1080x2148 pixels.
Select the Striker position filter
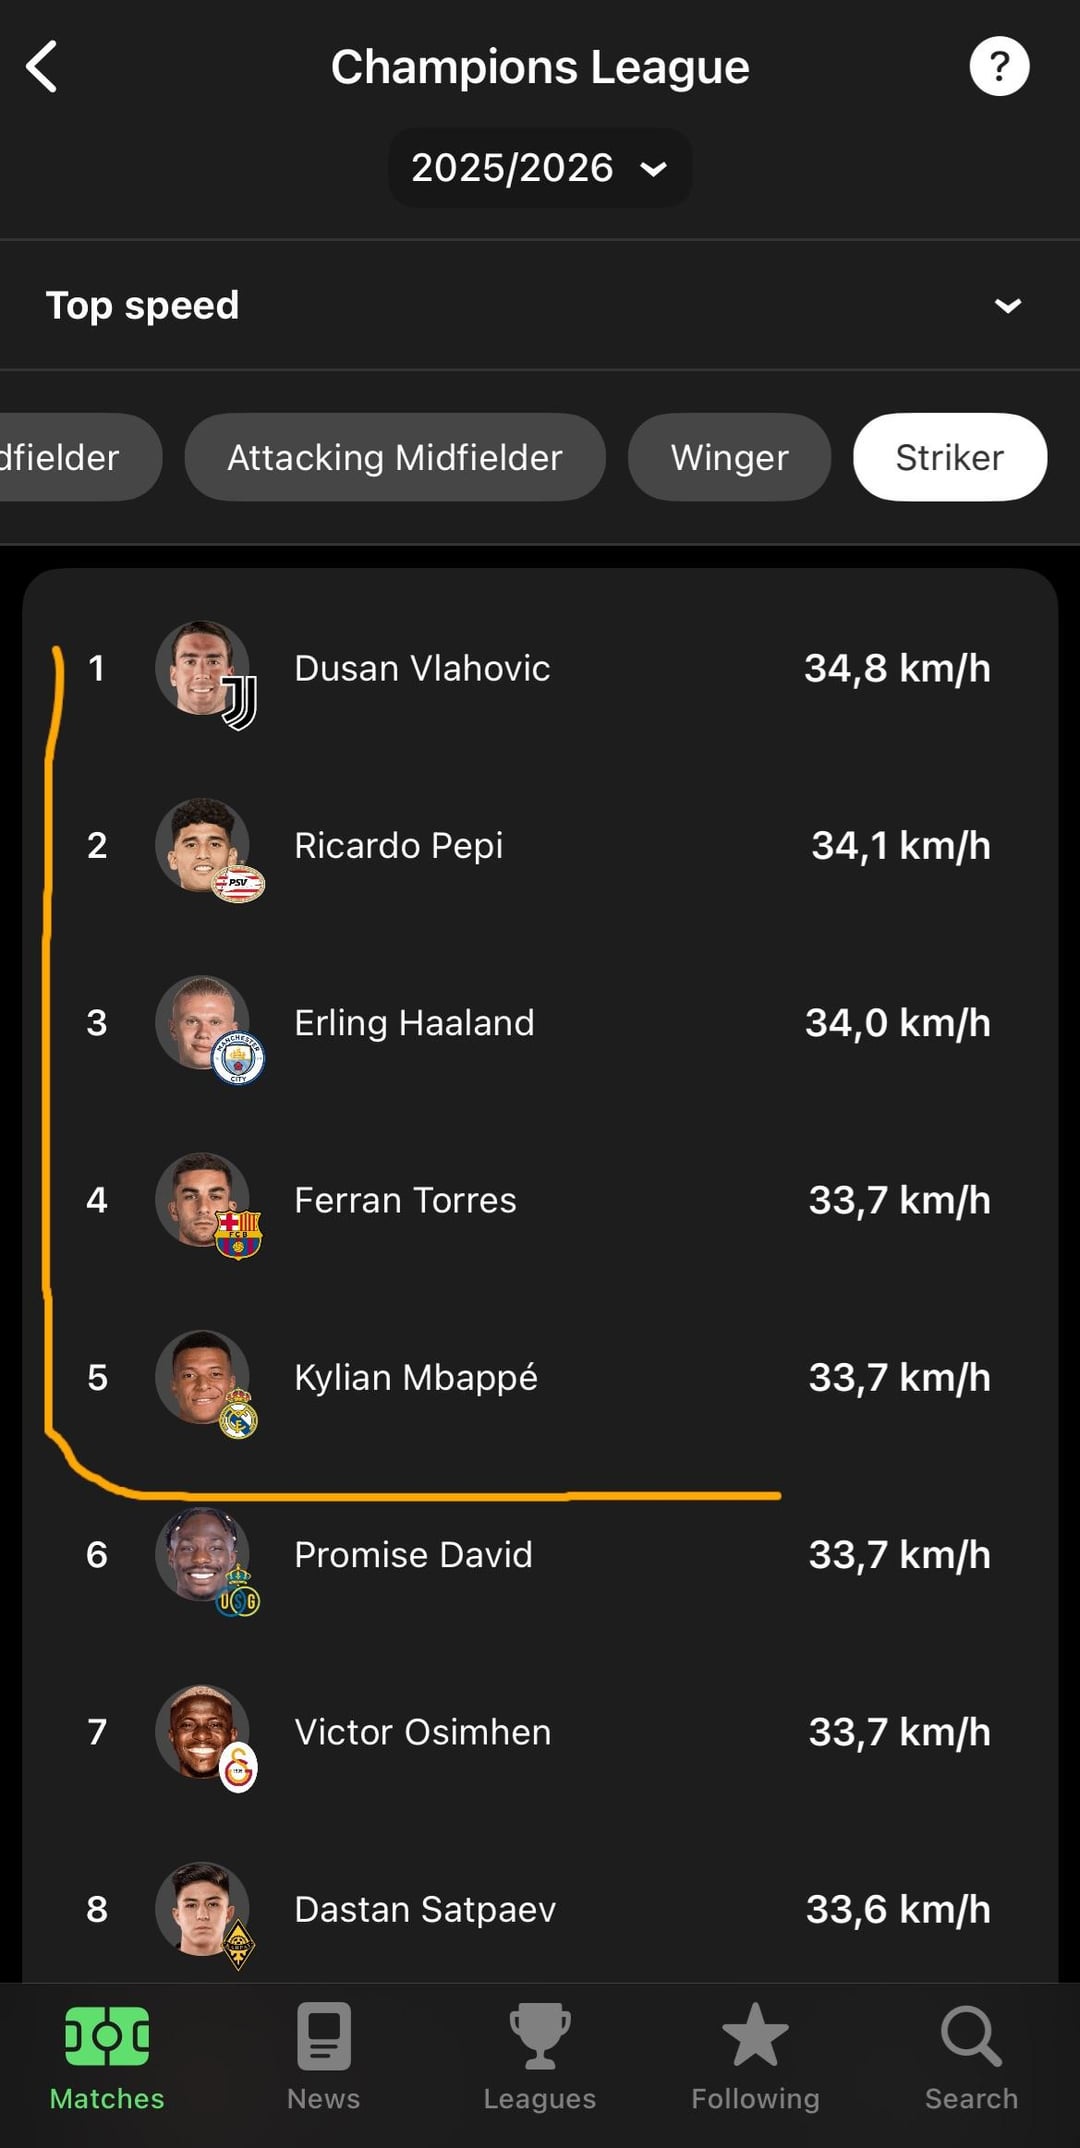(949, 458)
